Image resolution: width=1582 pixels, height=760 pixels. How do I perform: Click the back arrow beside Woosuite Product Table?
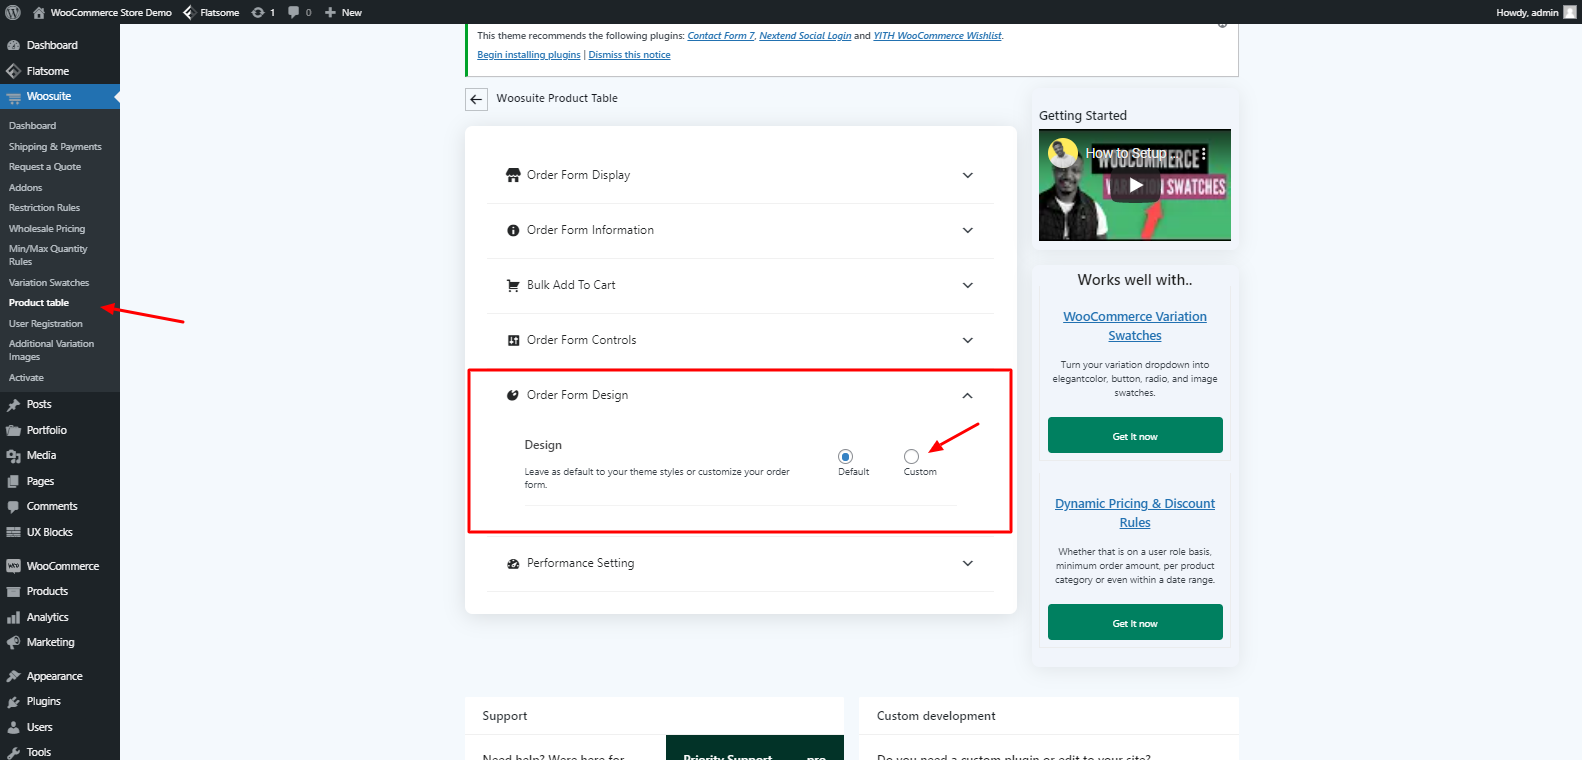click(476, 99)
